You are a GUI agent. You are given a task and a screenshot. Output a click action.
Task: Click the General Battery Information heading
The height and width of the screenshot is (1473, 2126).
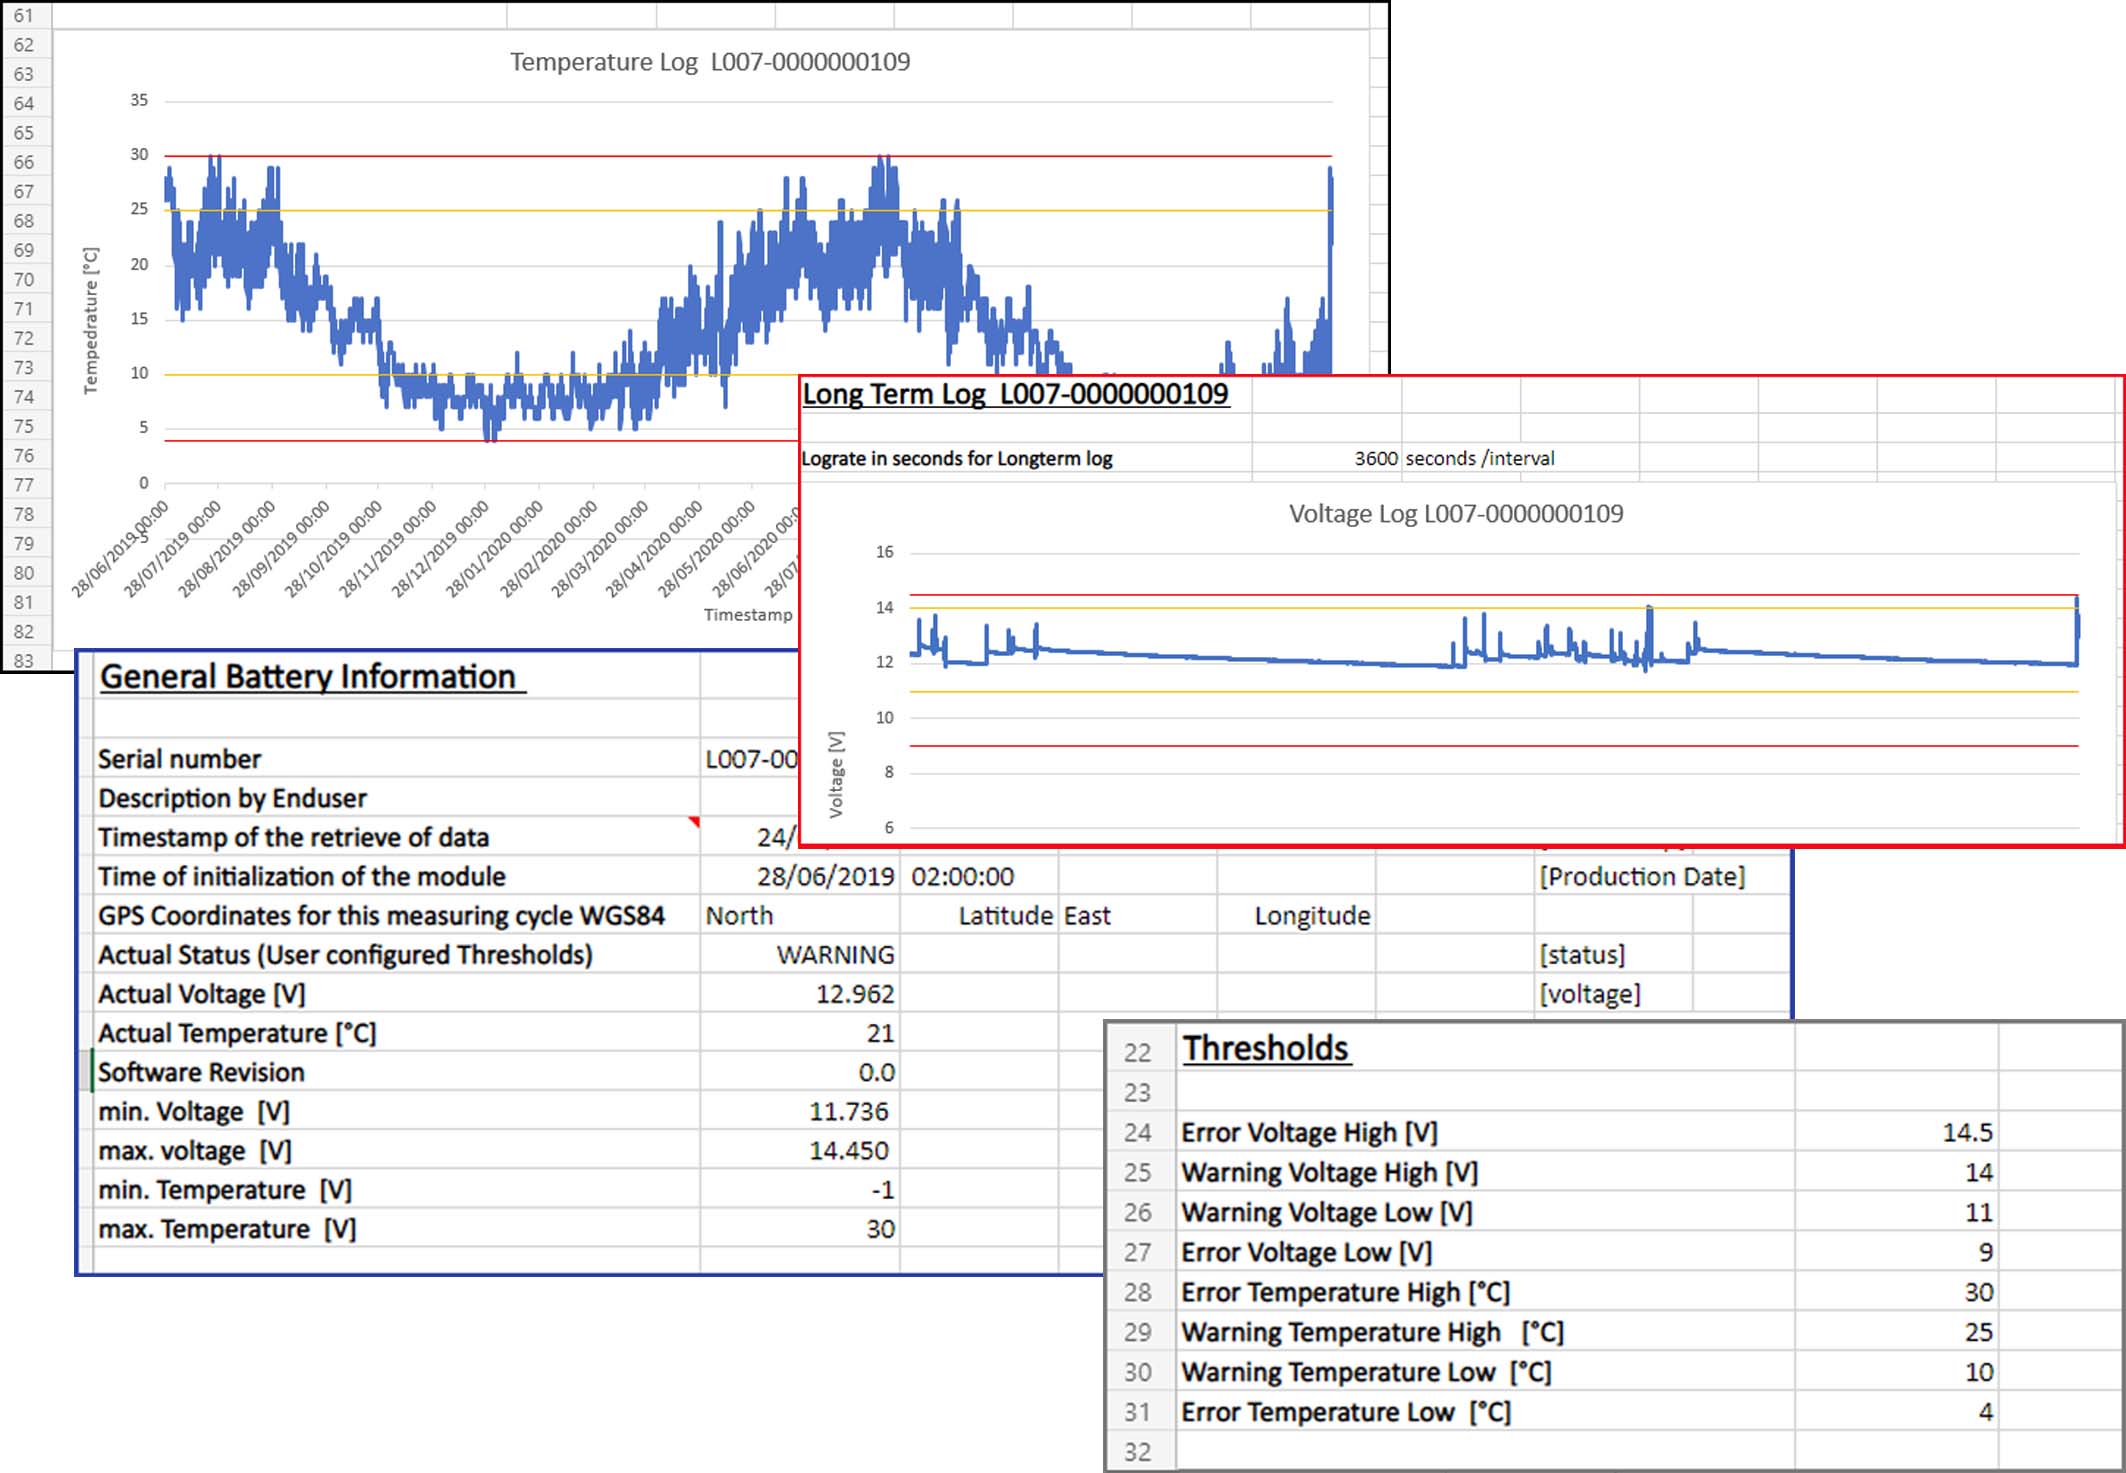[x=308, y=677]
